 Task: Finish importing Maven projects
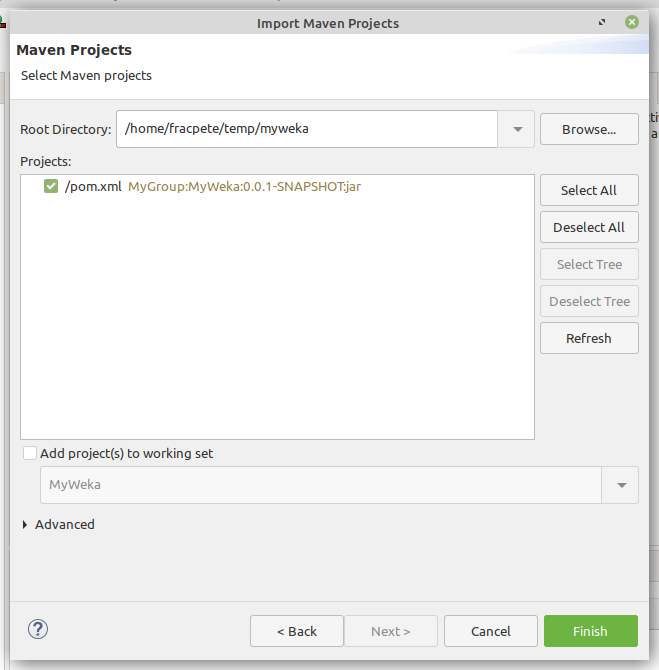(x=591, y=631)
